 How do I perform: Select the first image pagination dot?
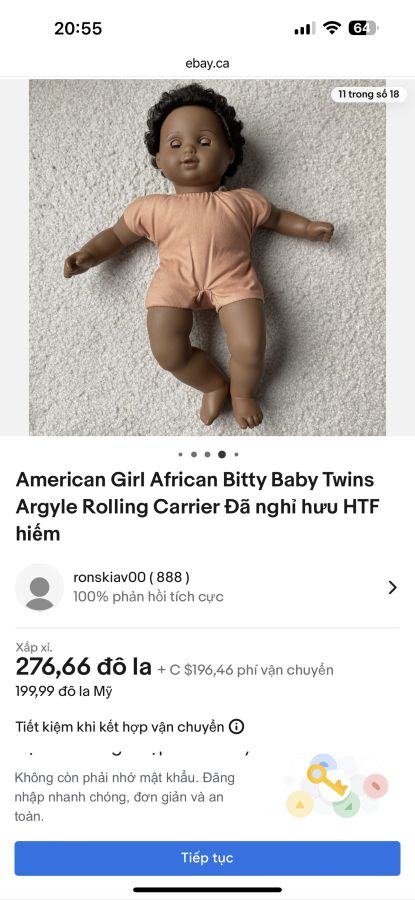click(x=180, y=455)
